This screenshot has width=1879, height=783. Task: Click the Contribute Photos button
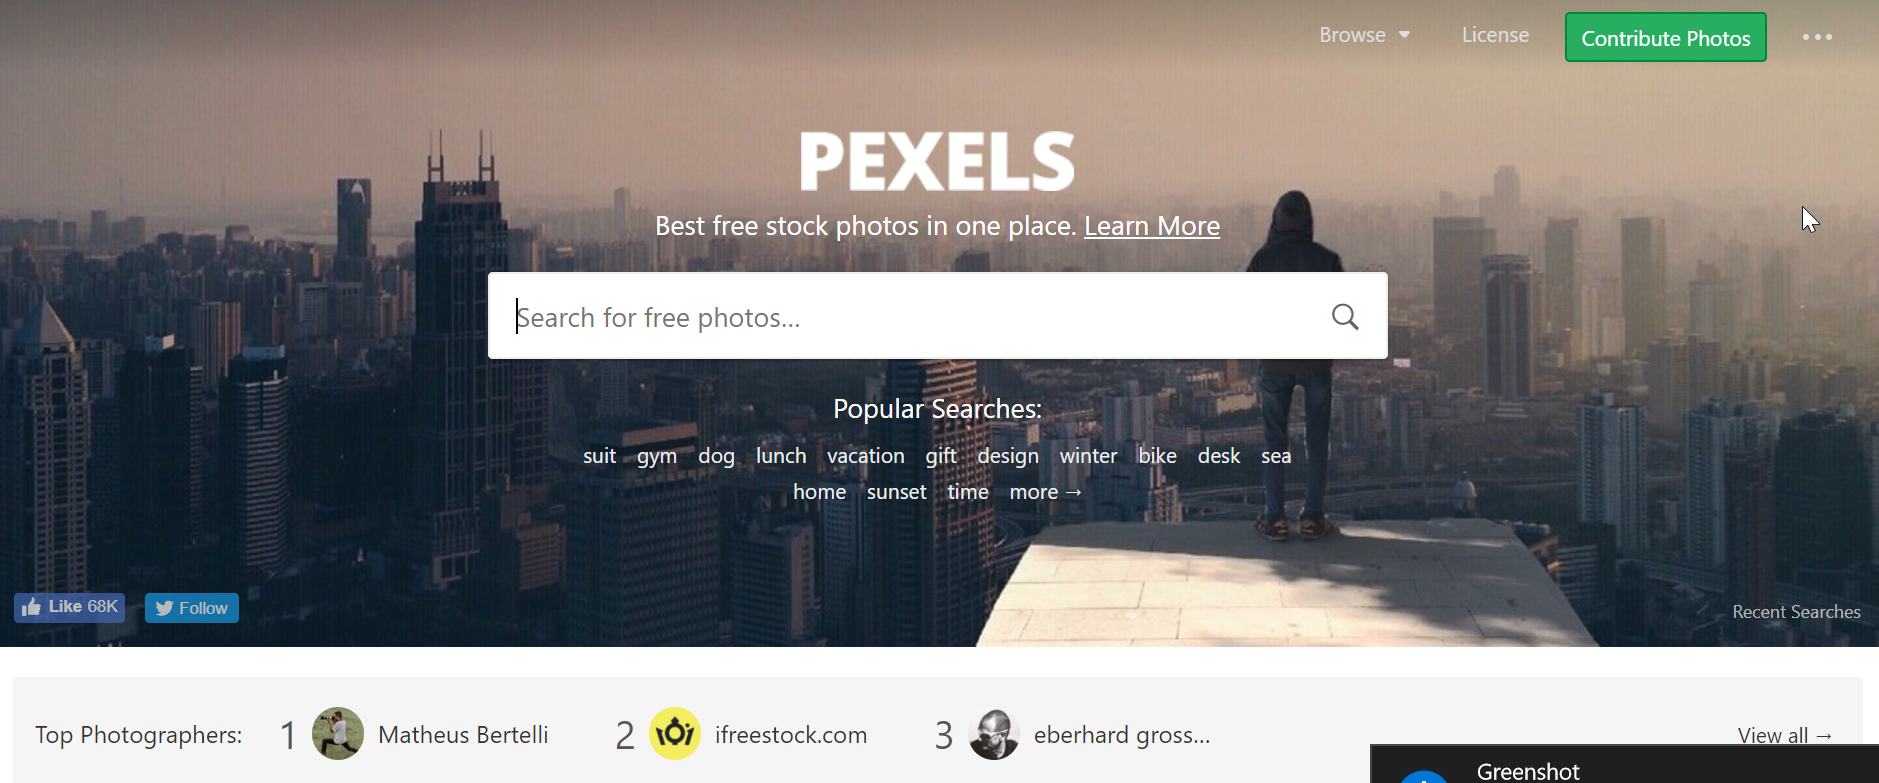(1666, 38)
